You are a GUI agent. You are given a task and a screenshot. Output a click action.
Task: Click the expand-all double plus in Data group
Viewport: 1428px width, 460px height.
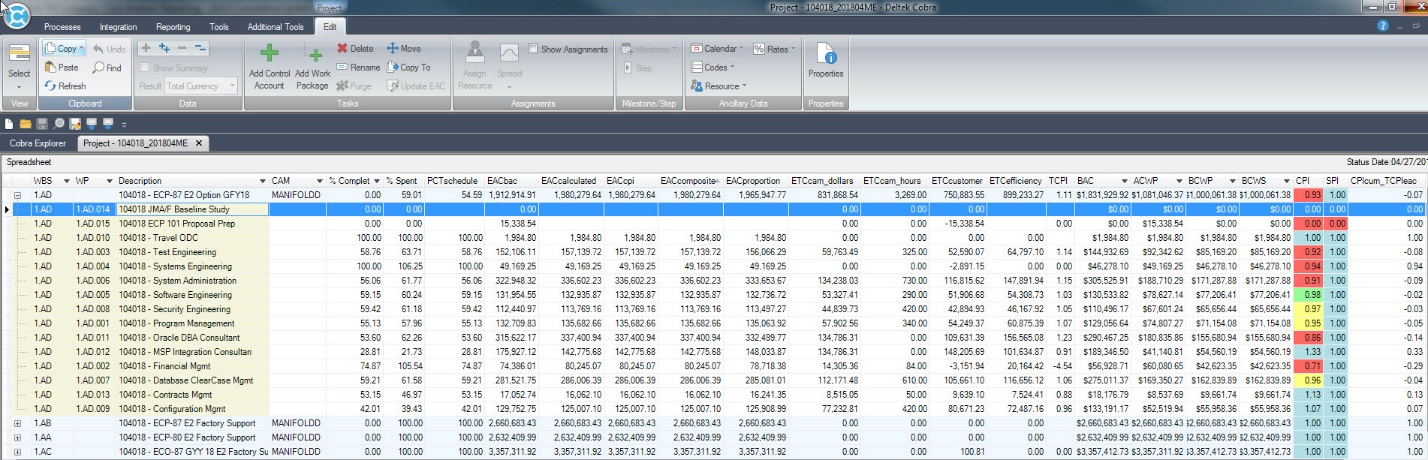click(164, 48)
